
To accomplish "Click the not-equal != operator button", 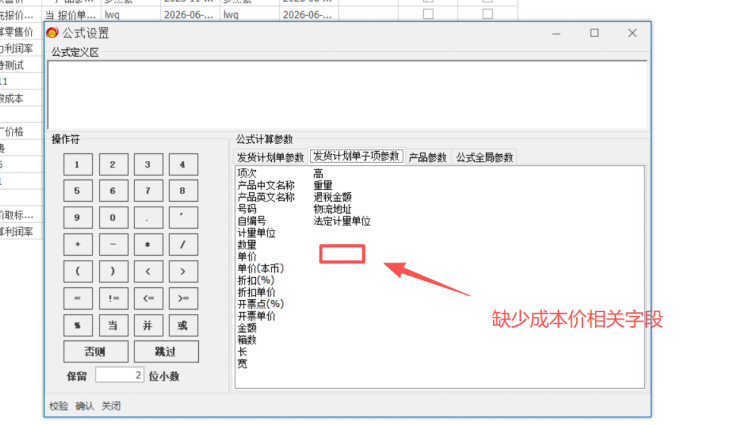I will click(113, 298).
